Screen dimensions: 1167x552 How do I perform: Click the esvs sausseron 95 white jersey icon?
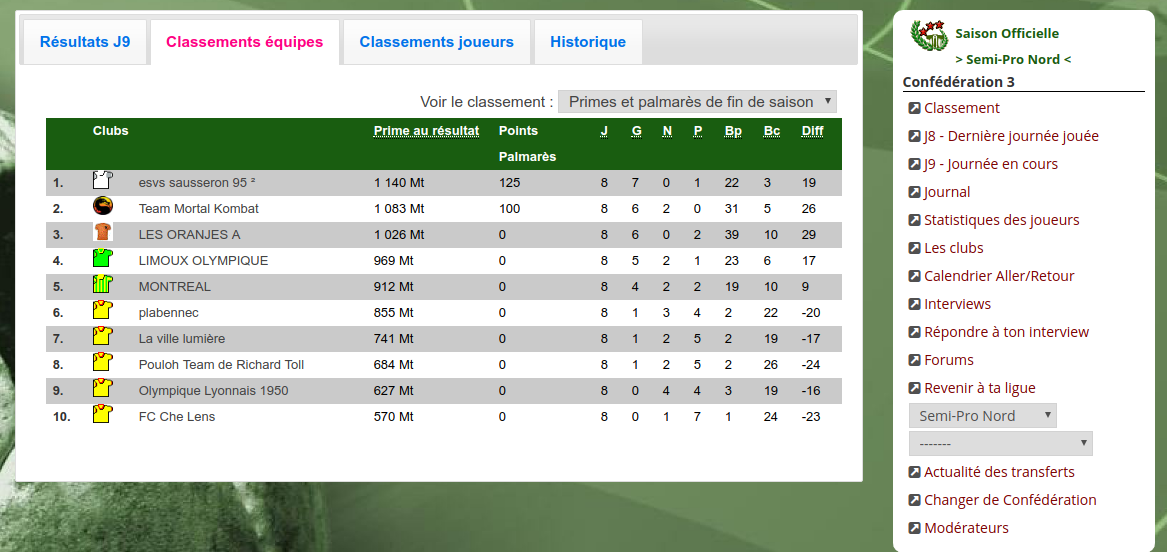[102, 180]
